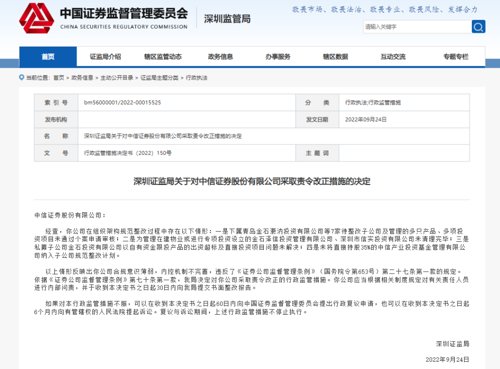Go to 政务信息 in the breadcrumb
Viewport: 500px width, 369px height.
coord(82,78)
